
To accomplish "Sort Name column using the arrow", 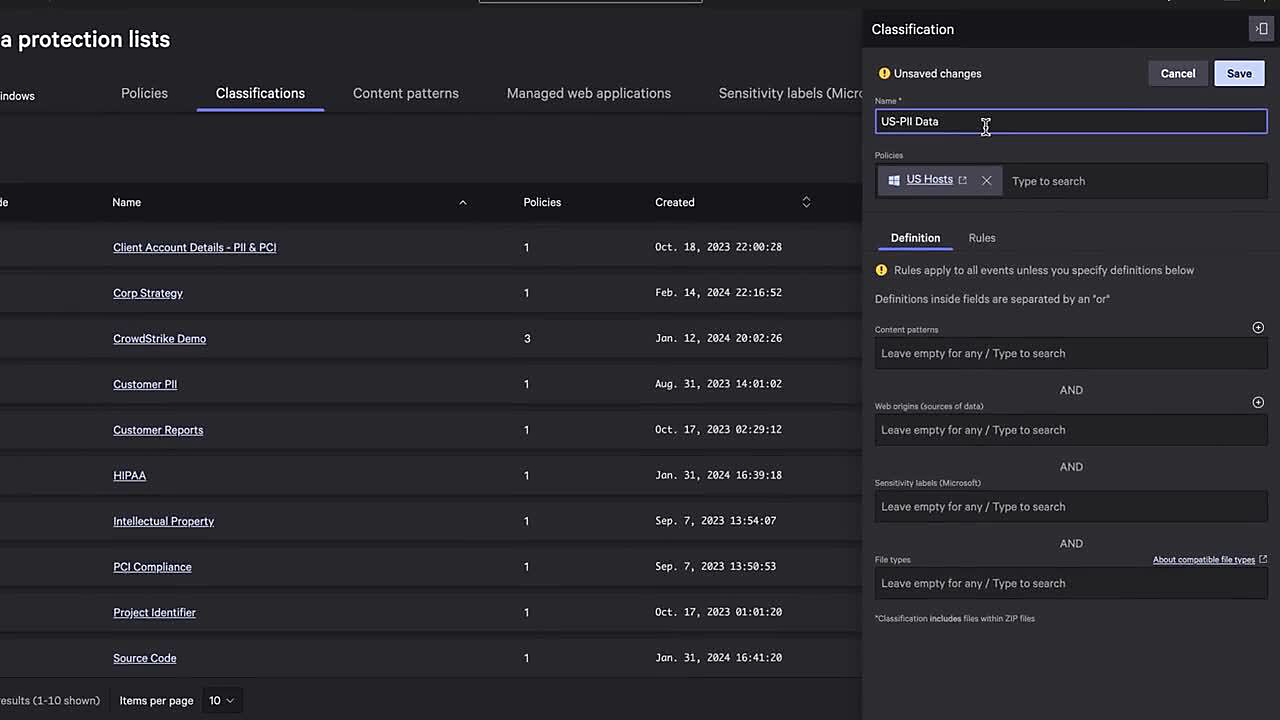I will coord(462,203).
